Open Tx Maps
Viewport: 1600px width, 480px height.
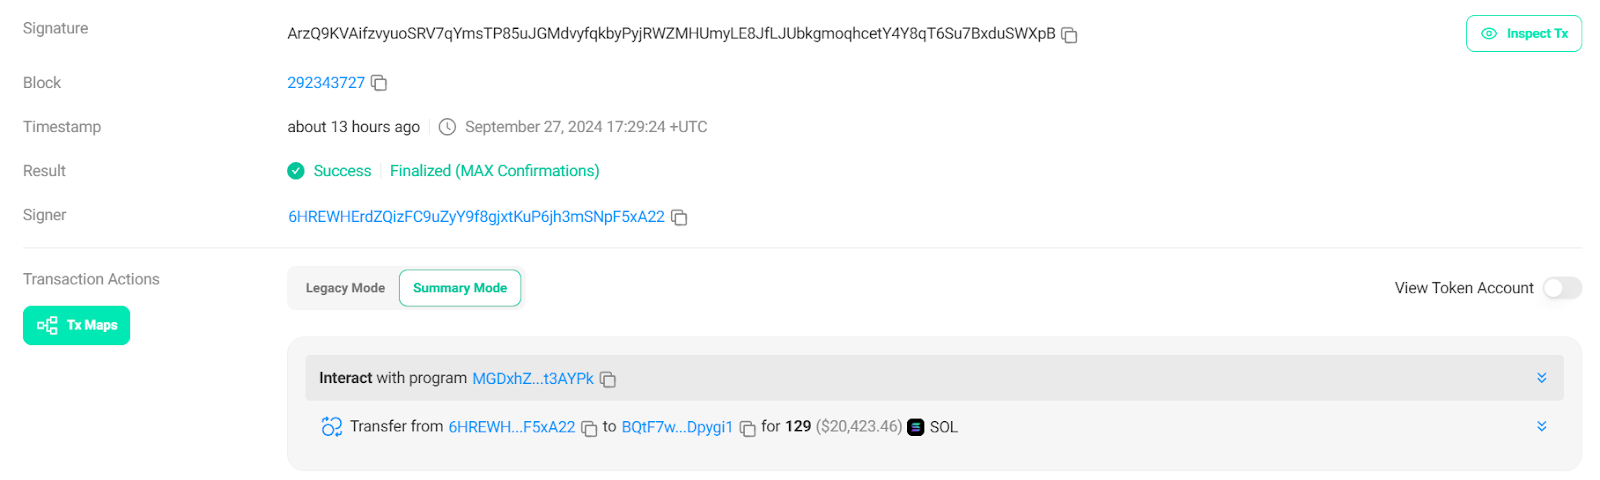click(x=77, y=325)
